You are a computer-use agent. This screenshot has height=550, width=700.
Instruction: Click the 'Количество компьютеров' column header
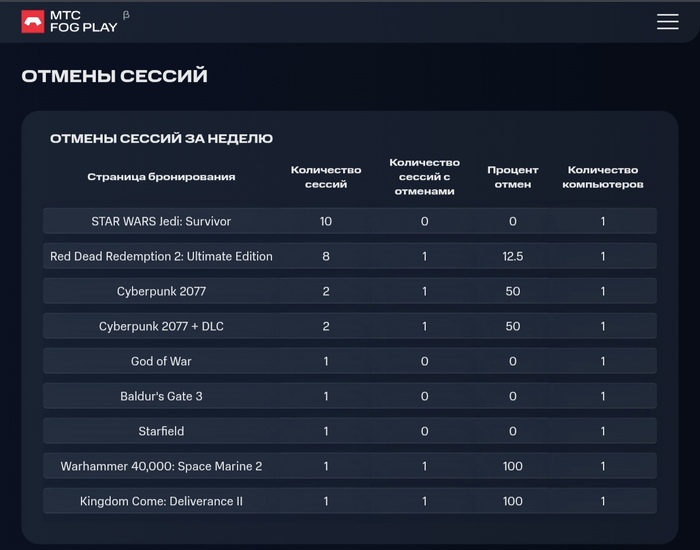pos(603,177)
